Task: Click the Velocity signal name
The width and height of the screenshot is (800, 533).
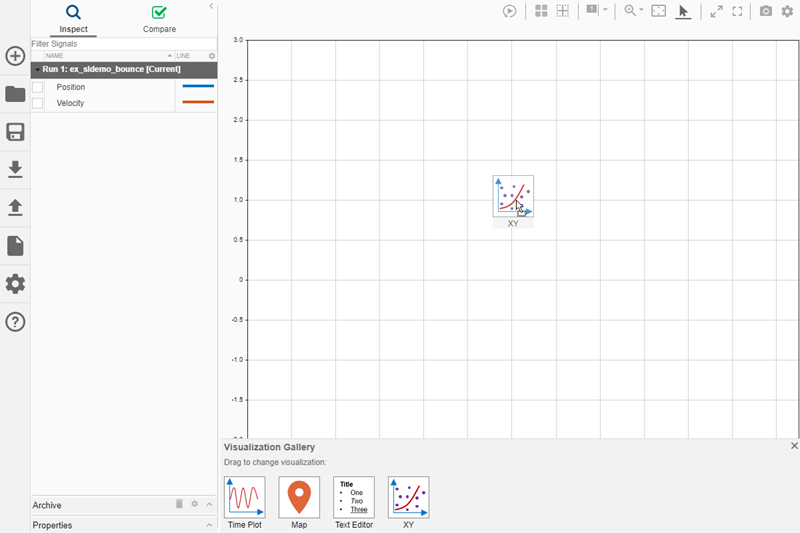Action: point(70,103)
